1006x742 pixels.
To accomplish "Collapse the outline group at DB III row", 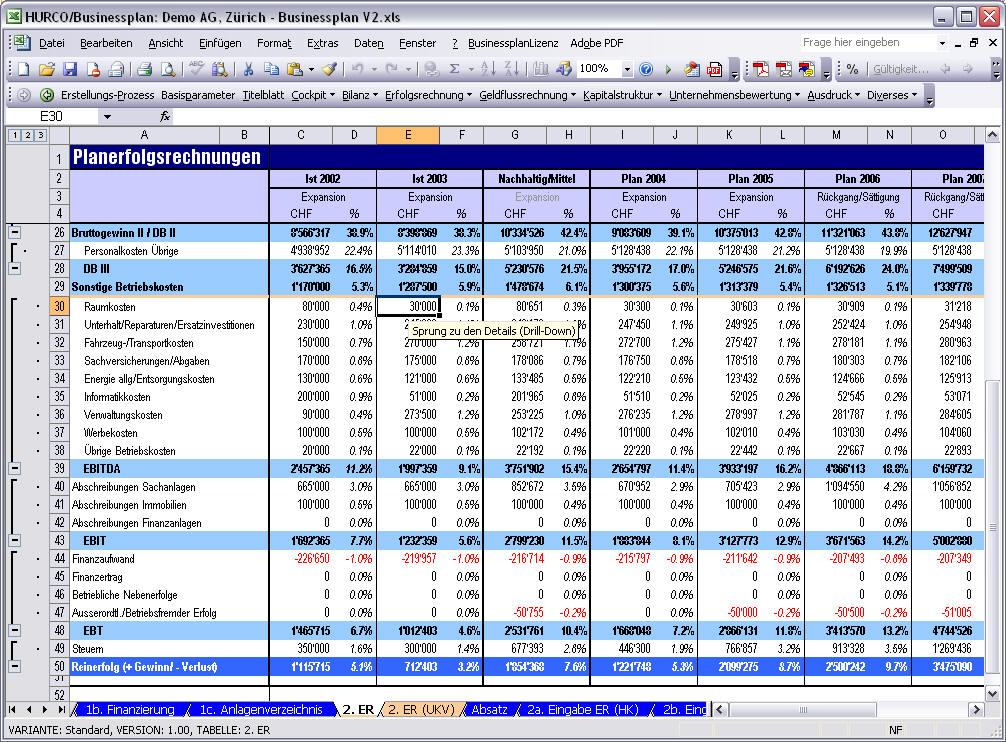I will tap(14, 268).
